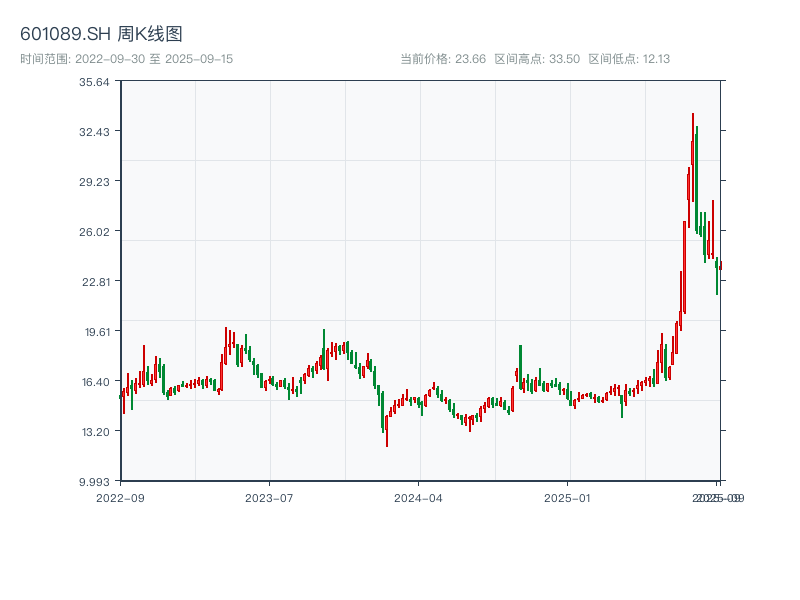800x600 pixels.
Task: Click the chart title 601089.SH 周K线图
Action: pos(101,34)
